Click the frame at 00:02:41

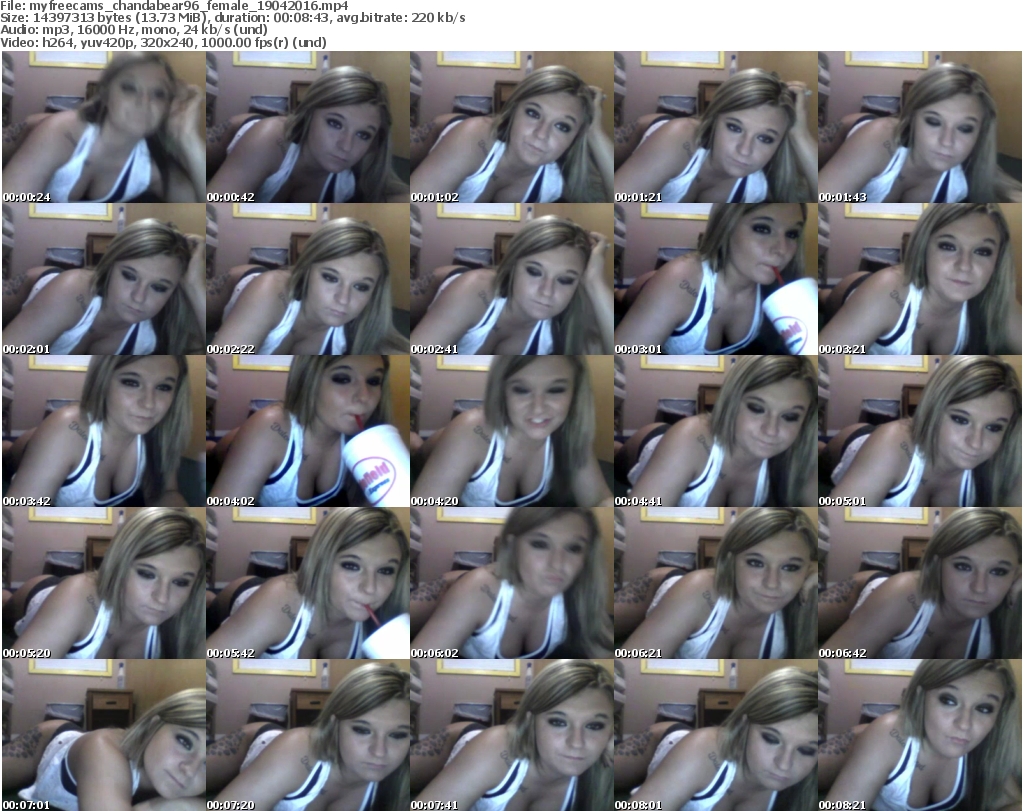tap(512, 279)
